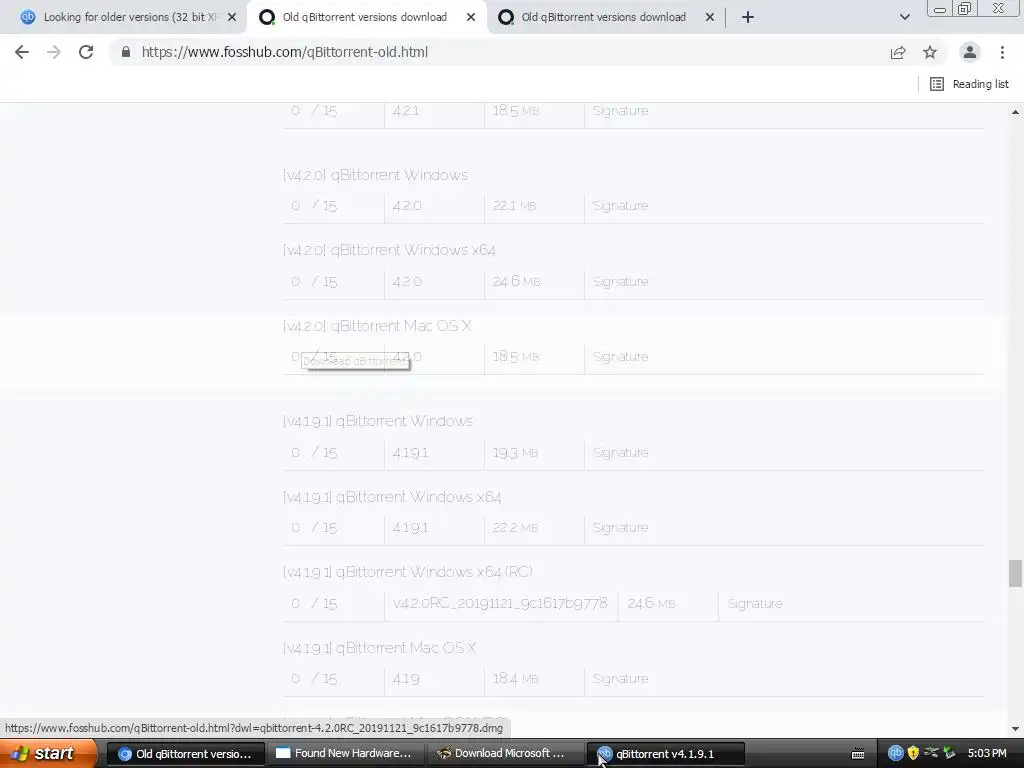Share this page using share icon

point(898,52)
